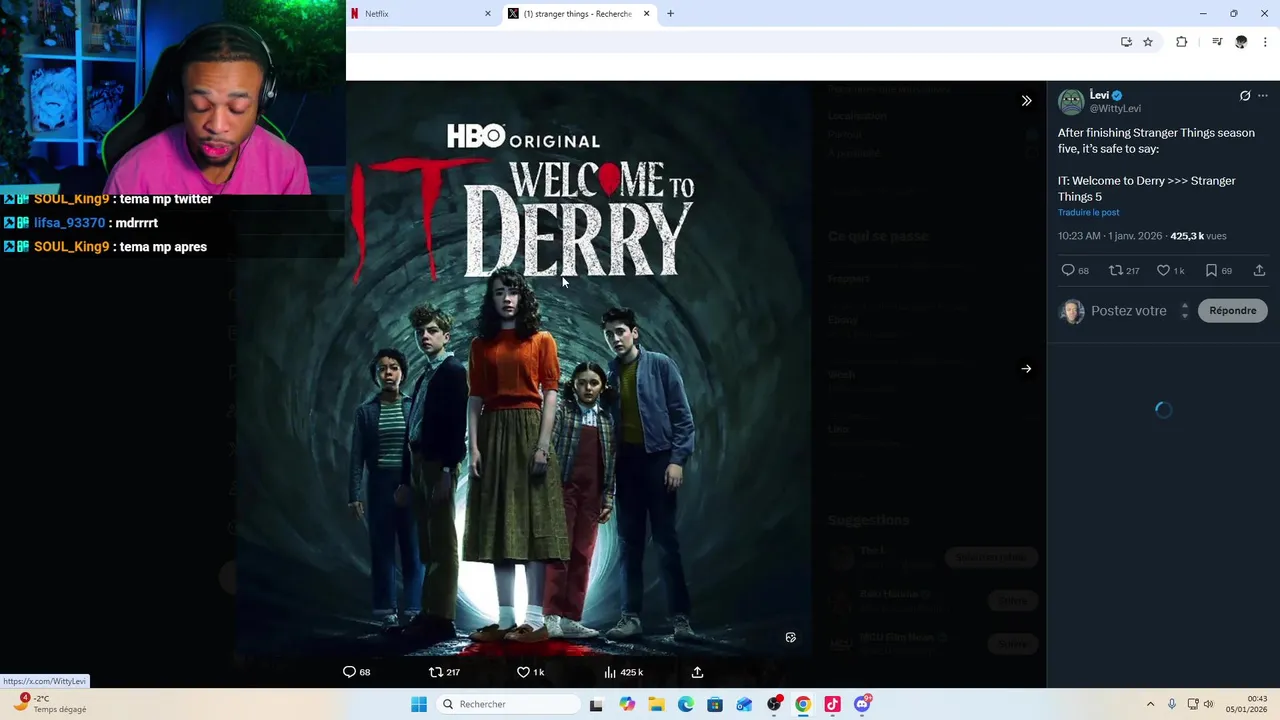The image size is (1280, 720).
Task: Click chat message 'tema mp apres'
Action: (x=163, y=247)
